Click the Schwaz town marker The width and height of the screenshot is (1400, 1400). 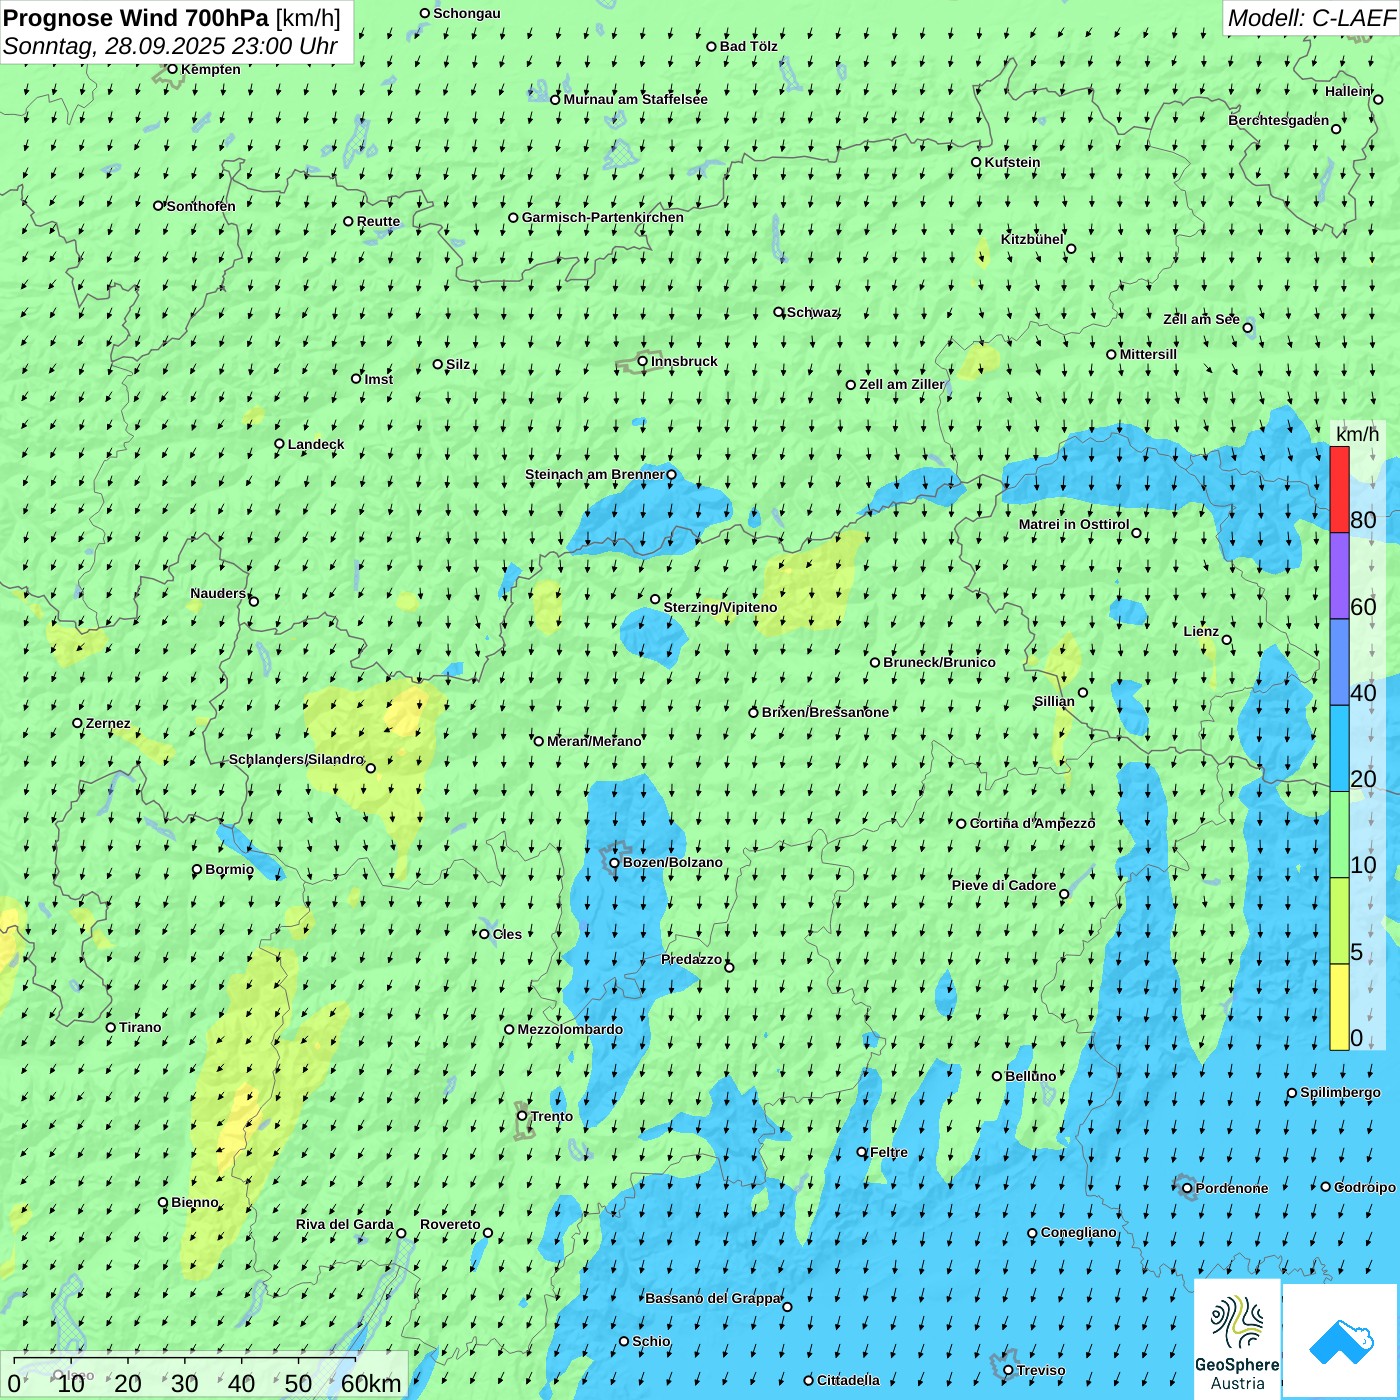tap(778, 312)
